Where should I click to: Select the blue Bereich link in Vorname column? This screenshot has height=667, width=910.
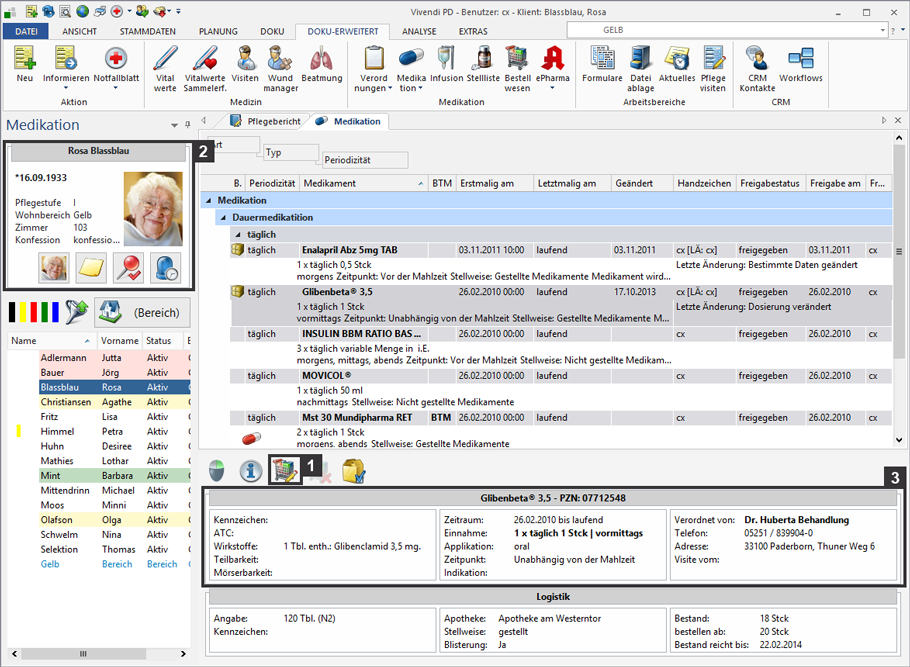(x=118, y=564)
